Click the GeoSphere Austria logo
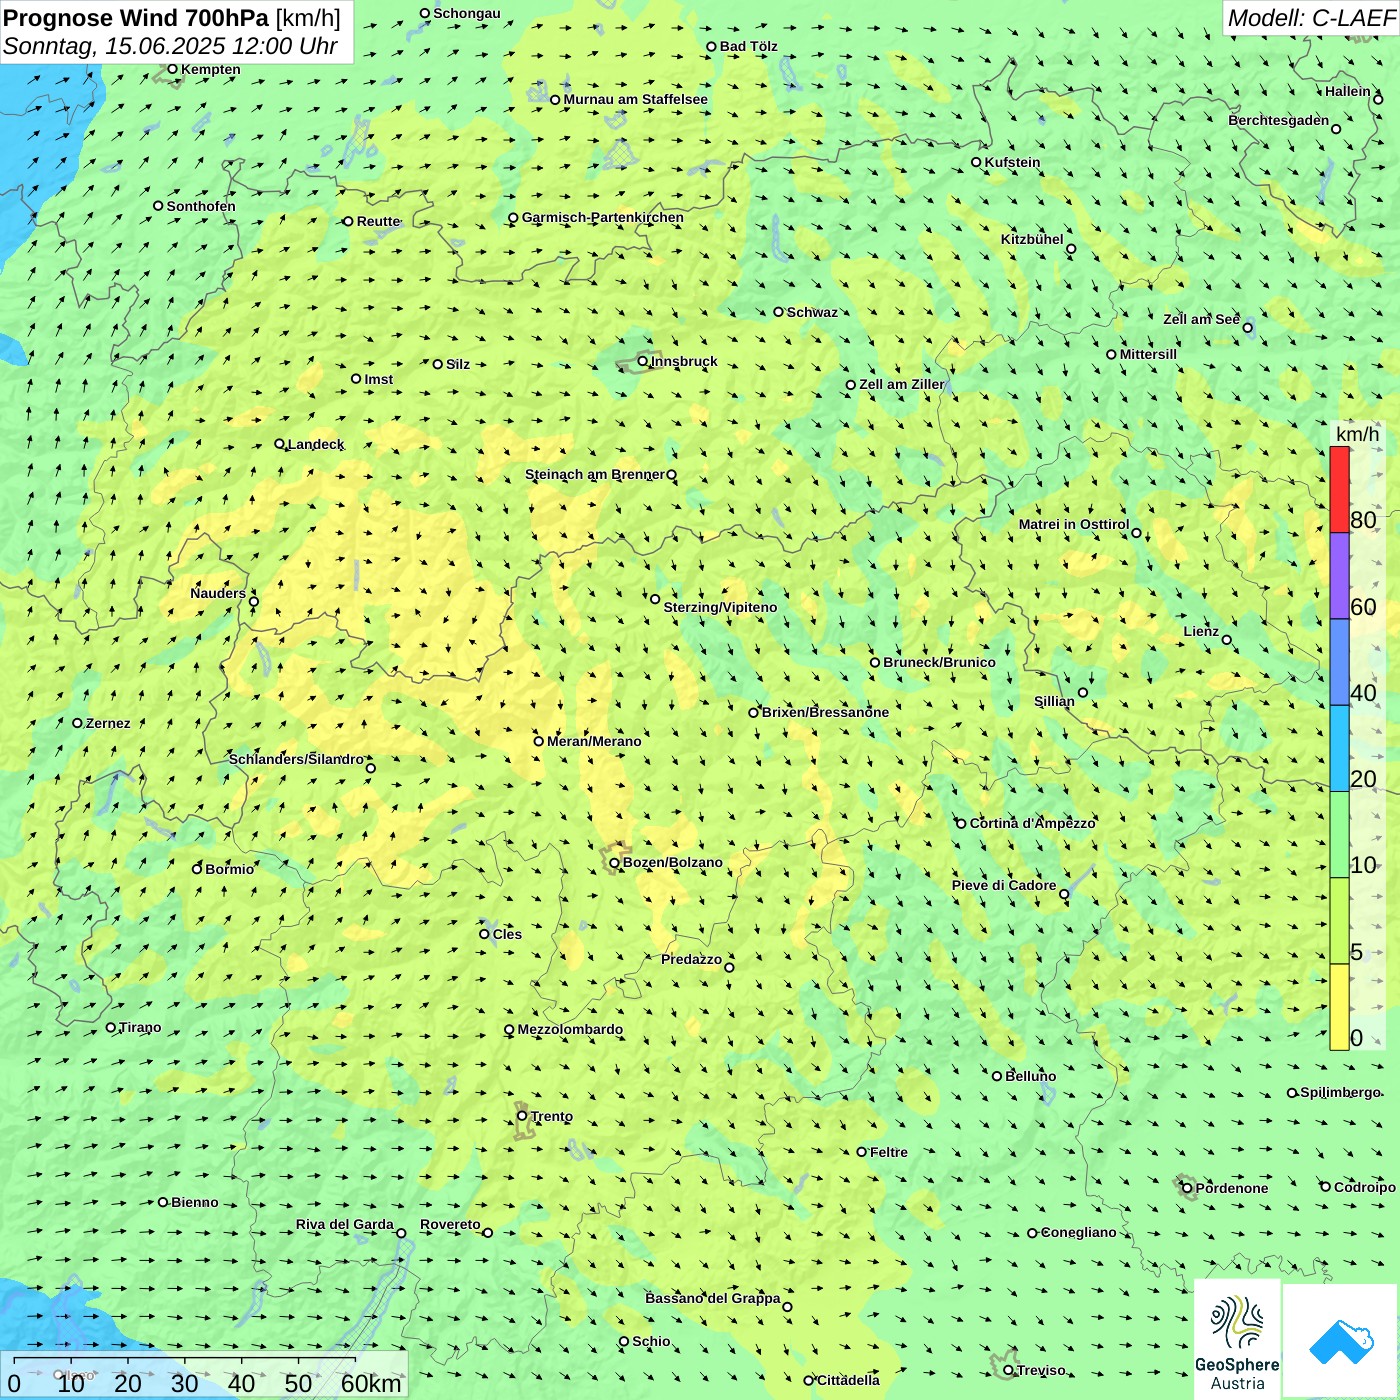Viewport: 1400px width, 1400px height. (x=1237, y=1339)
